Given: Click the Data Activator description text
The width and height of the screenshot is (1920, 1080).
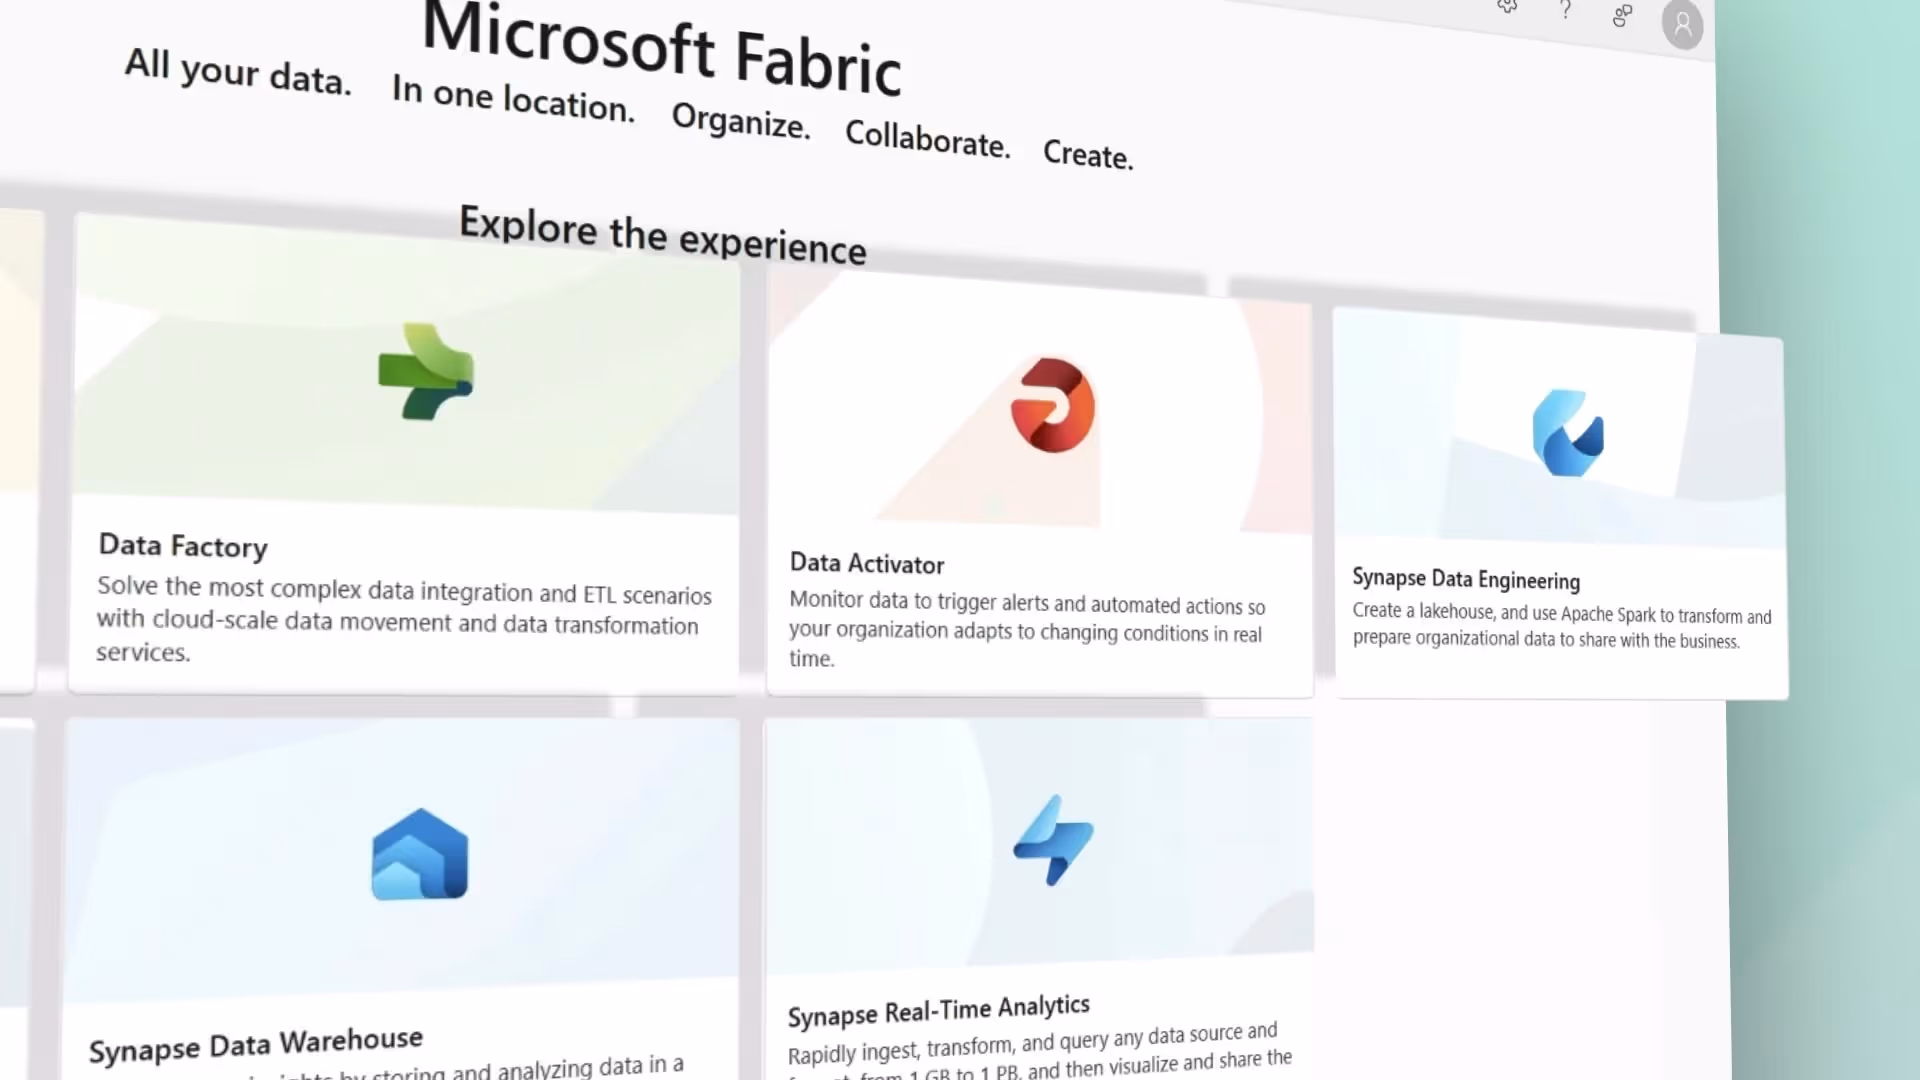Looking at the screenshot, I should pyautogui.click(x=1027, y=630).
